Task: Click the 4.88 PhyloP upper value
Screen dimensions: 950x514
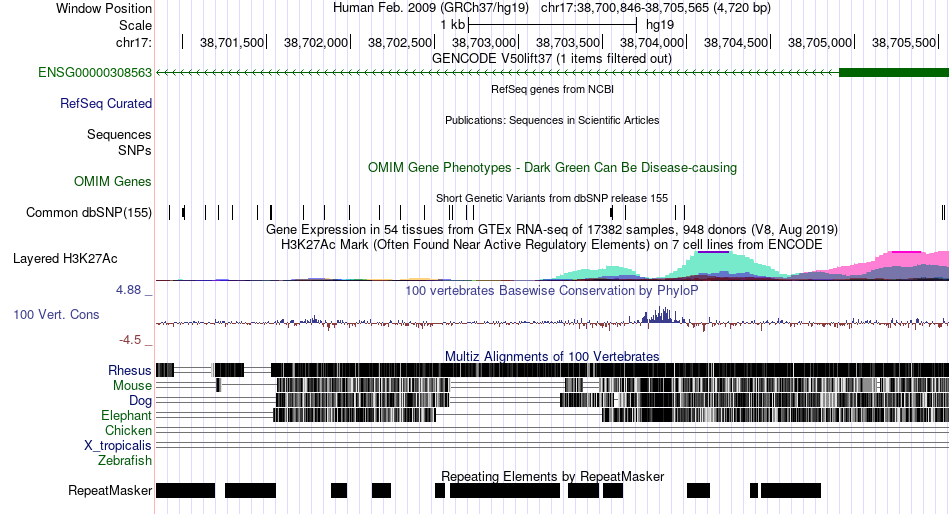Action: 128,290
